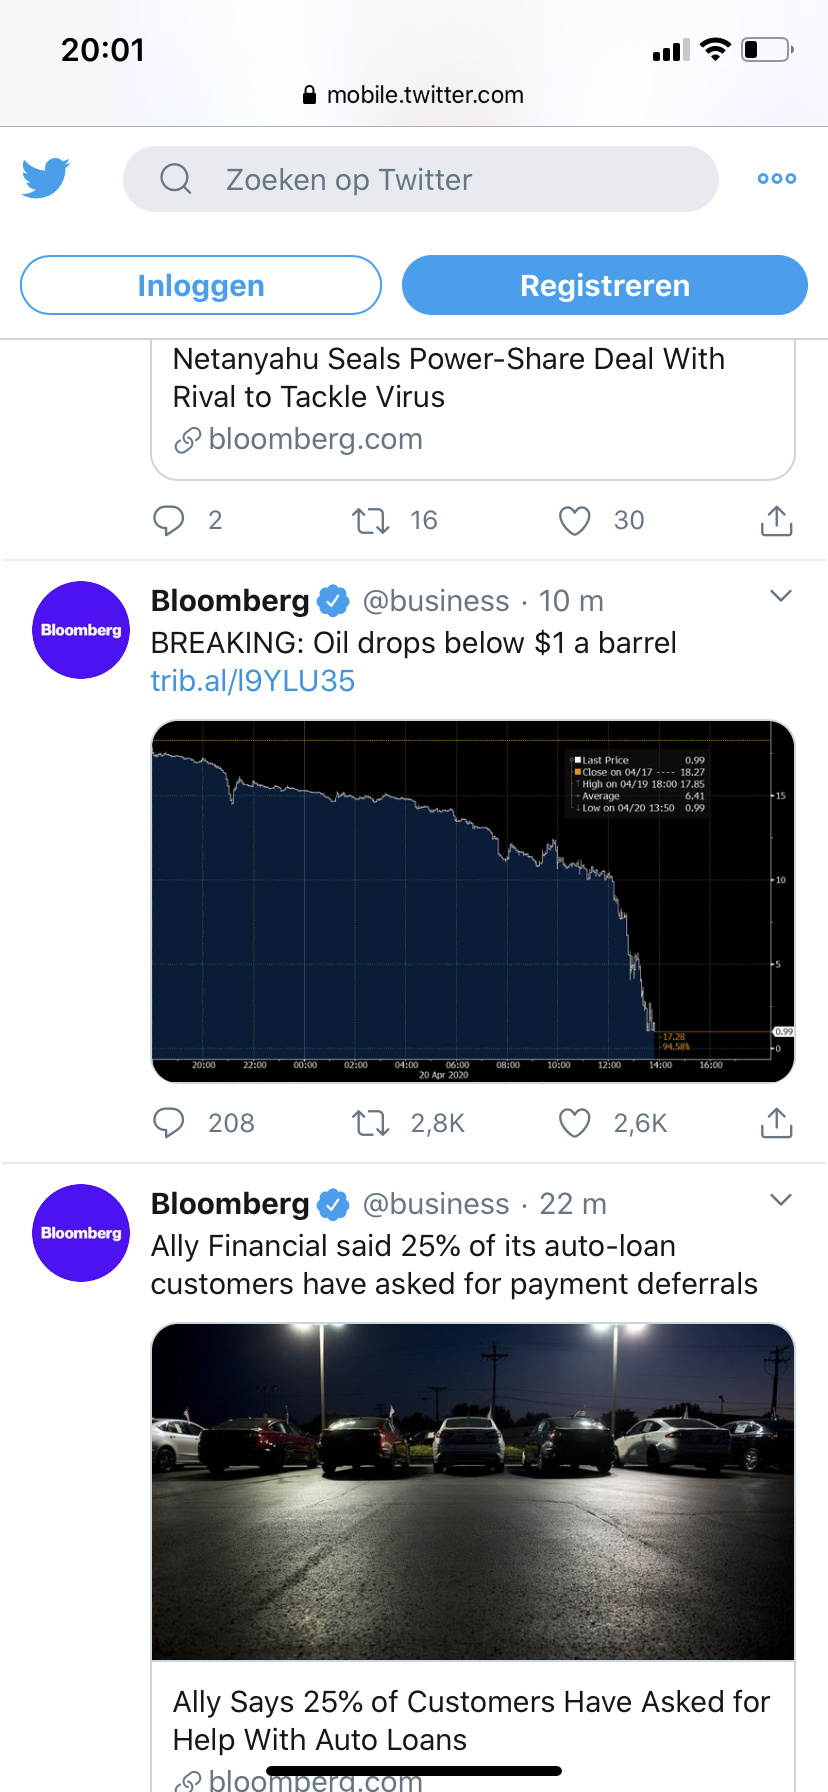Screen dimensions: 828x1792
Task: Share the oil drops below $1 tweet
Action: pos(776,1123)
